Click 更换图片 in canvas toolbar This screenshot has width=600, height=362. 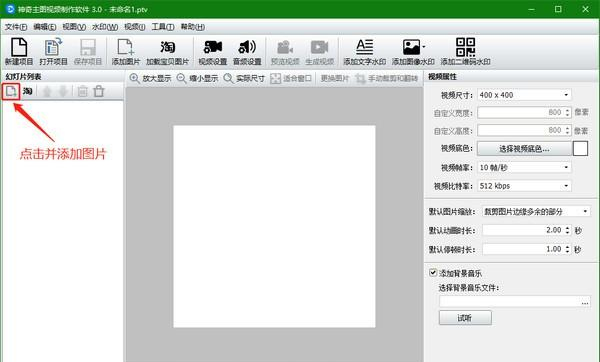tap(335, 78)
